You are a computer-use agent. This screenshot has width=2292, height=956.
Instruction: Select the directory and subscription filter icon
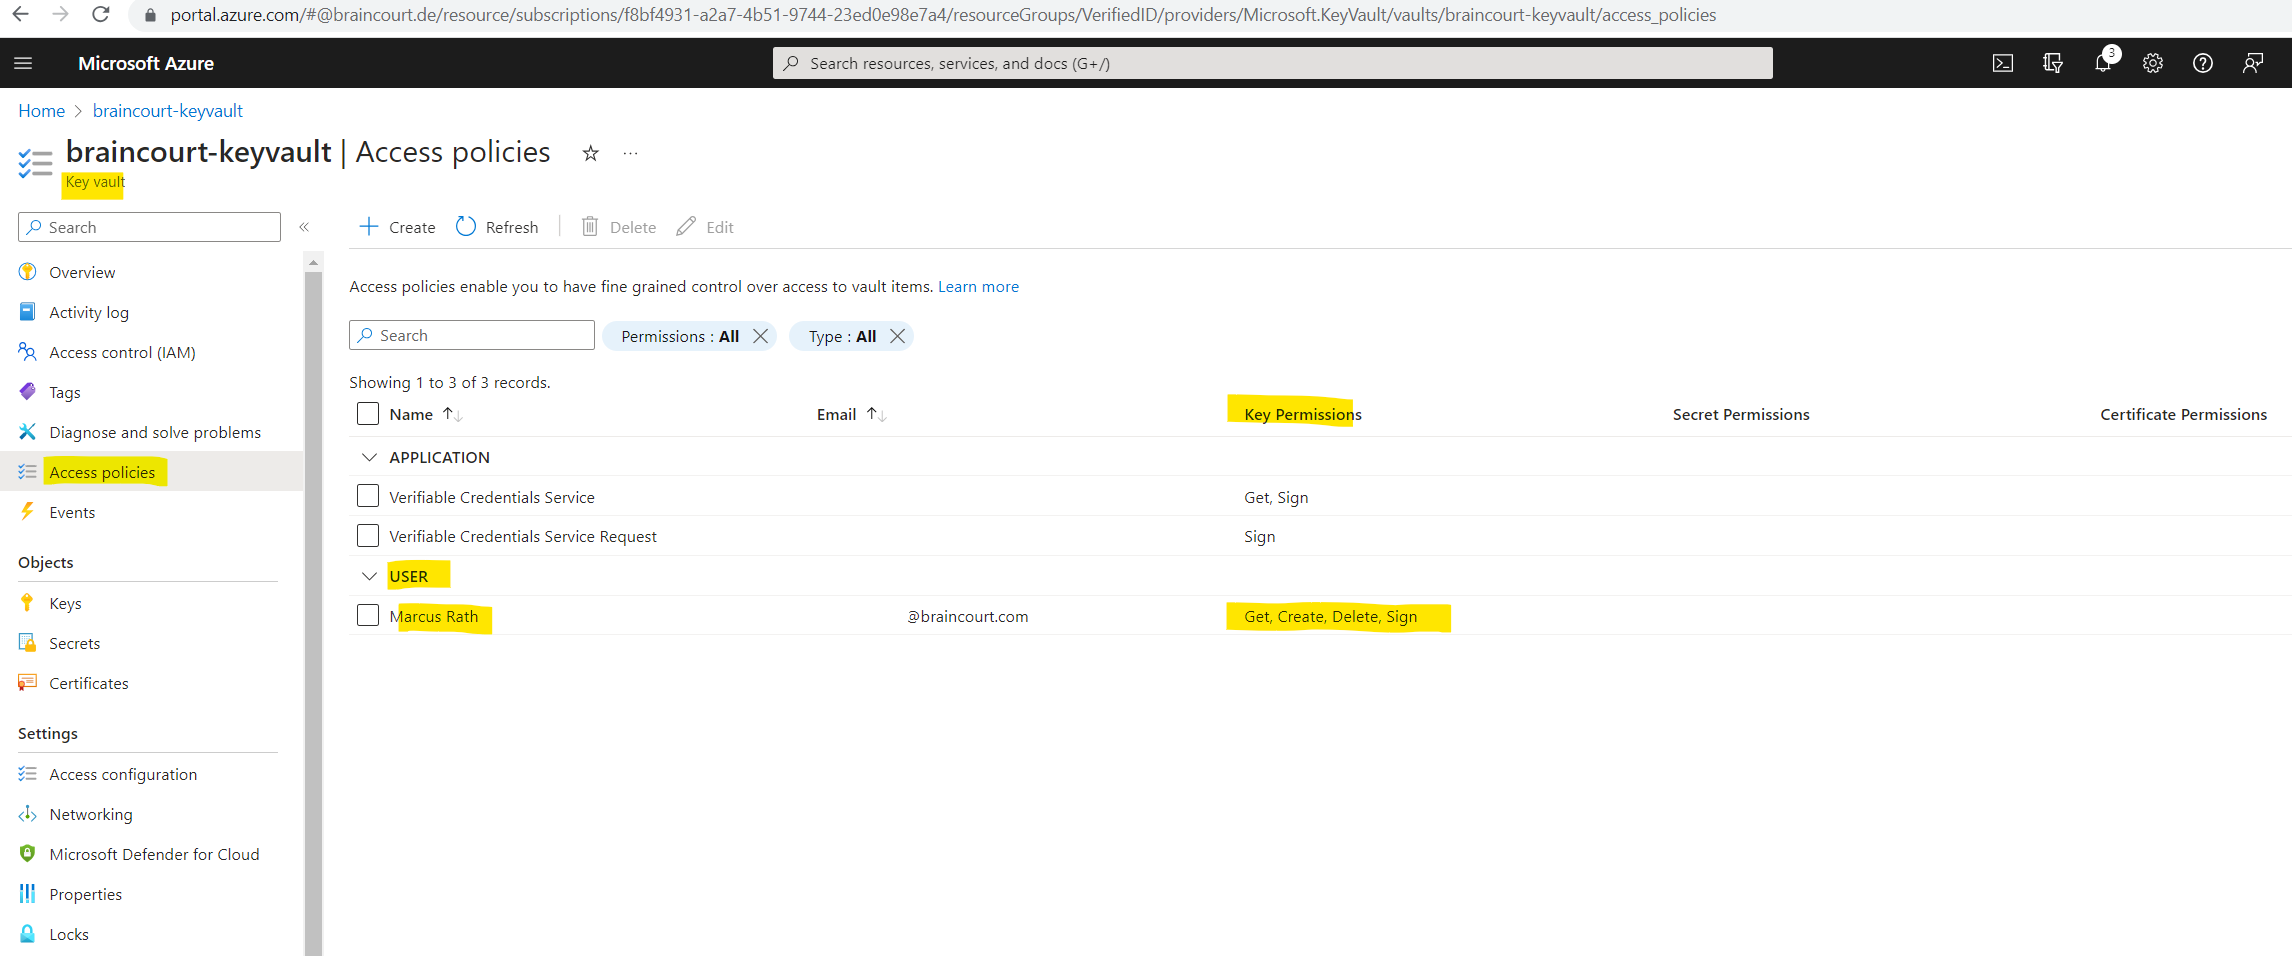pyautogui.click(x=2052, y=62)
